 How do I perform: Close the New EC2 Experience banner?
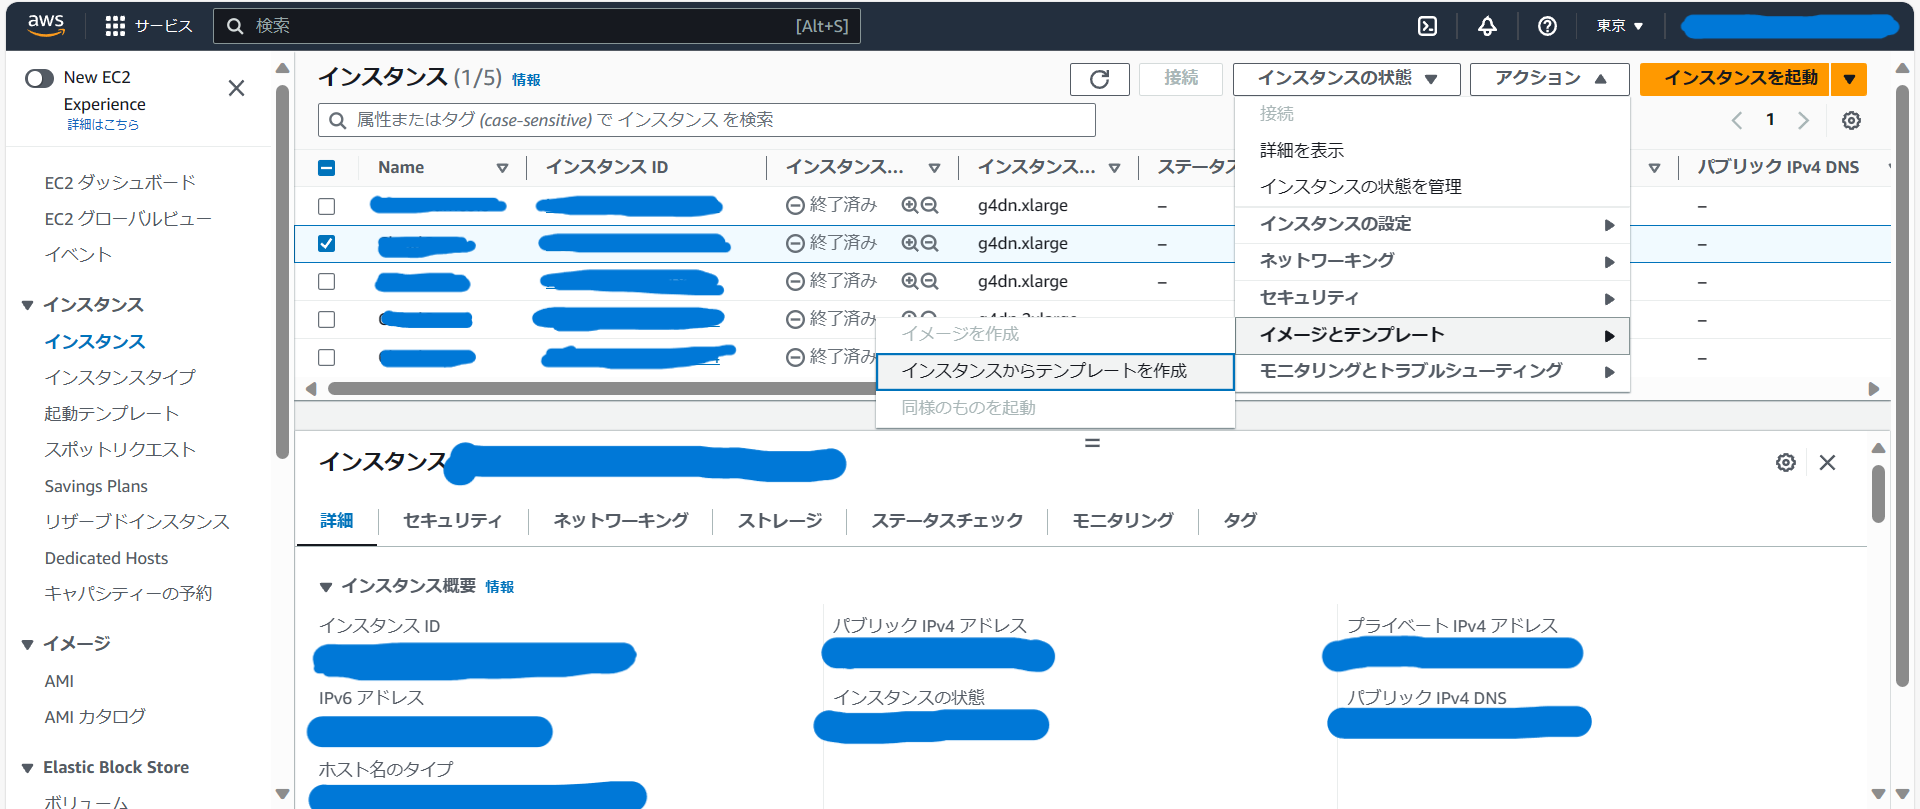236,88
